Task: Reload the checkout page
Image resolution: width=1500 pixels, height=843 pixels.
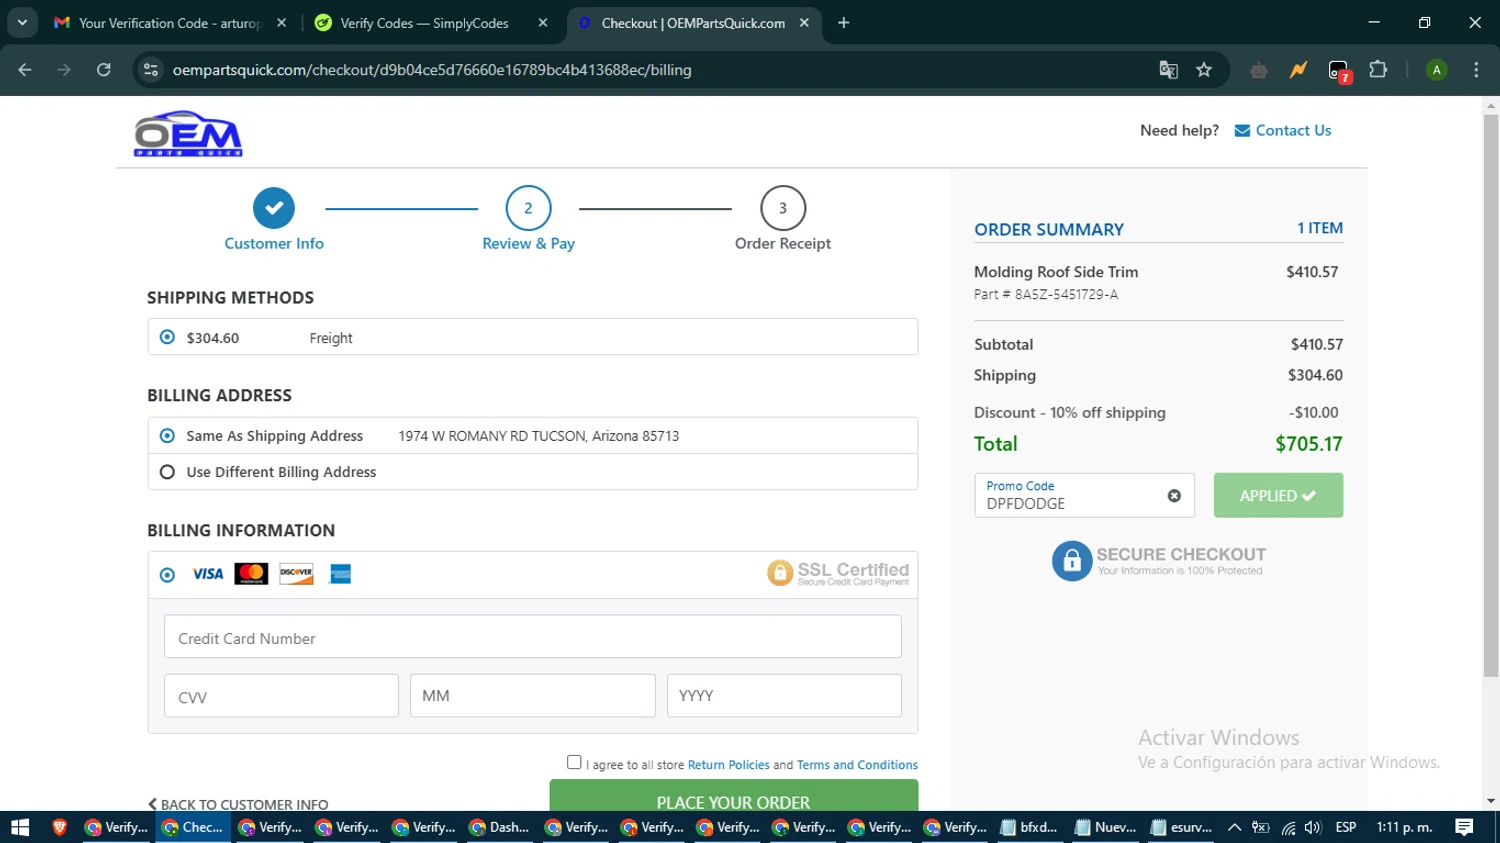Action: pos(104,70)
